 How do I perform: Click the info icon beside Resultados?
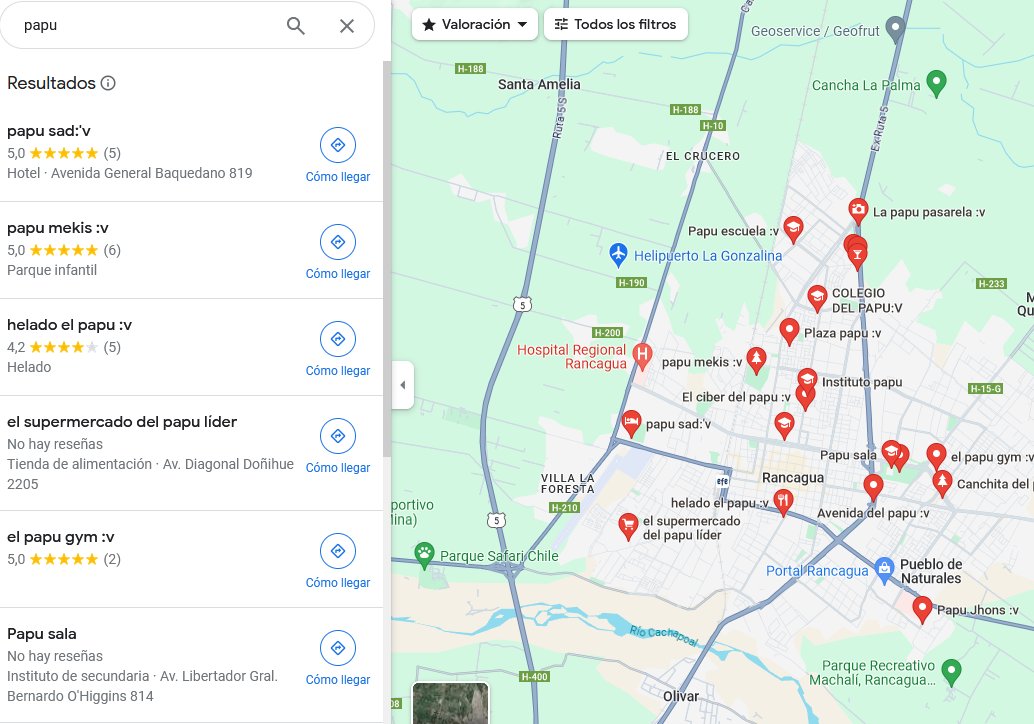click(x=107, y=84)
